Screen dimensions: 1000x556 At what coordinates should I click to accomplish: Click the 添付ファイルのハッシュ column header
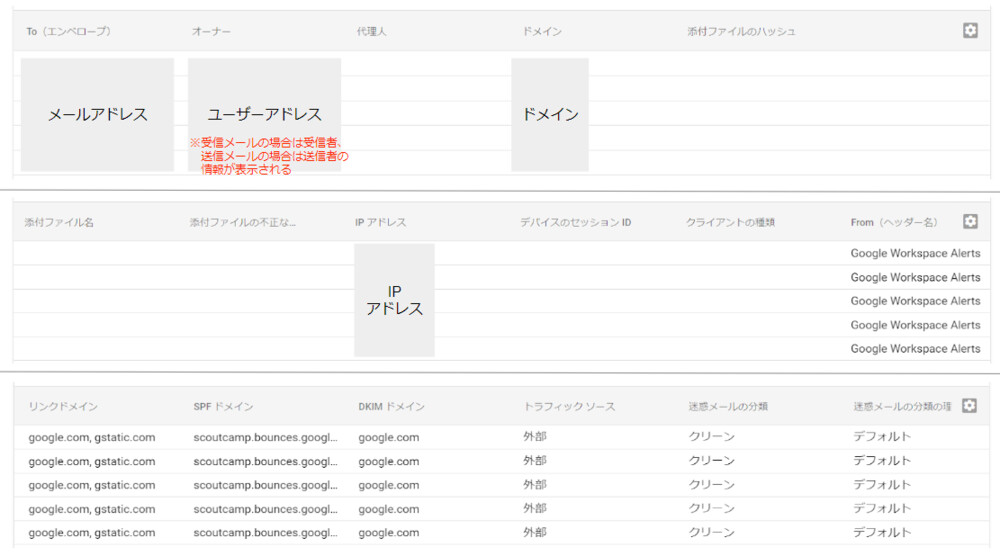[741, 32]
